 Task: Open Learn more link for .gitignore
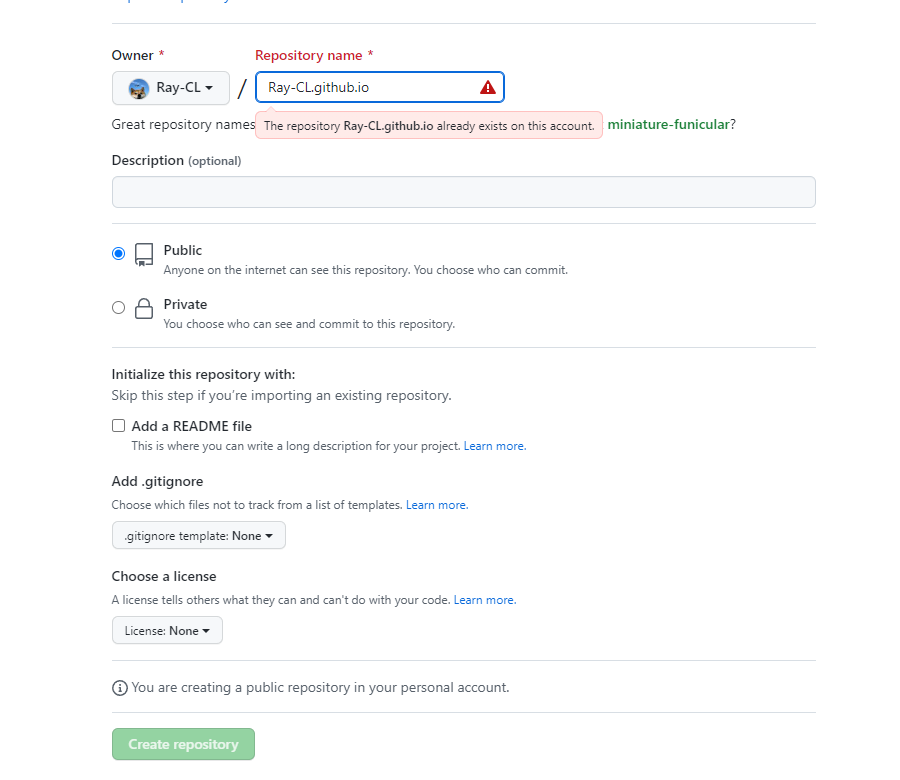click(436, 505)
